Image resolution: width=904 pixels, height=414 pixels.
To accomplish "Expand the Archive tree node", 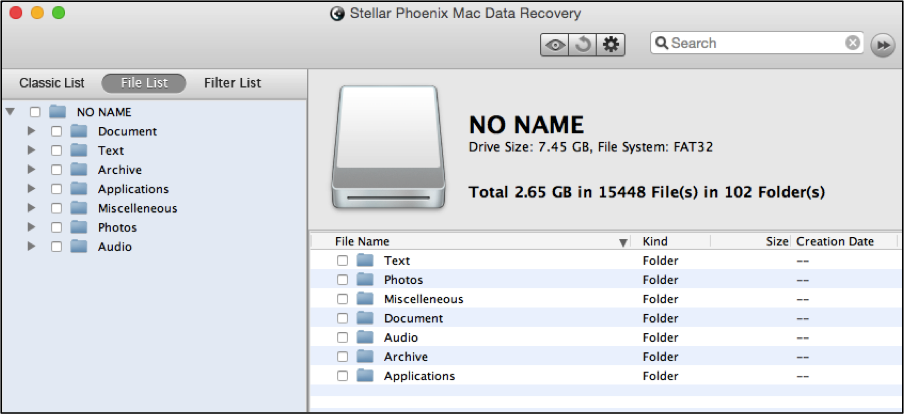I will coord(31,170).
